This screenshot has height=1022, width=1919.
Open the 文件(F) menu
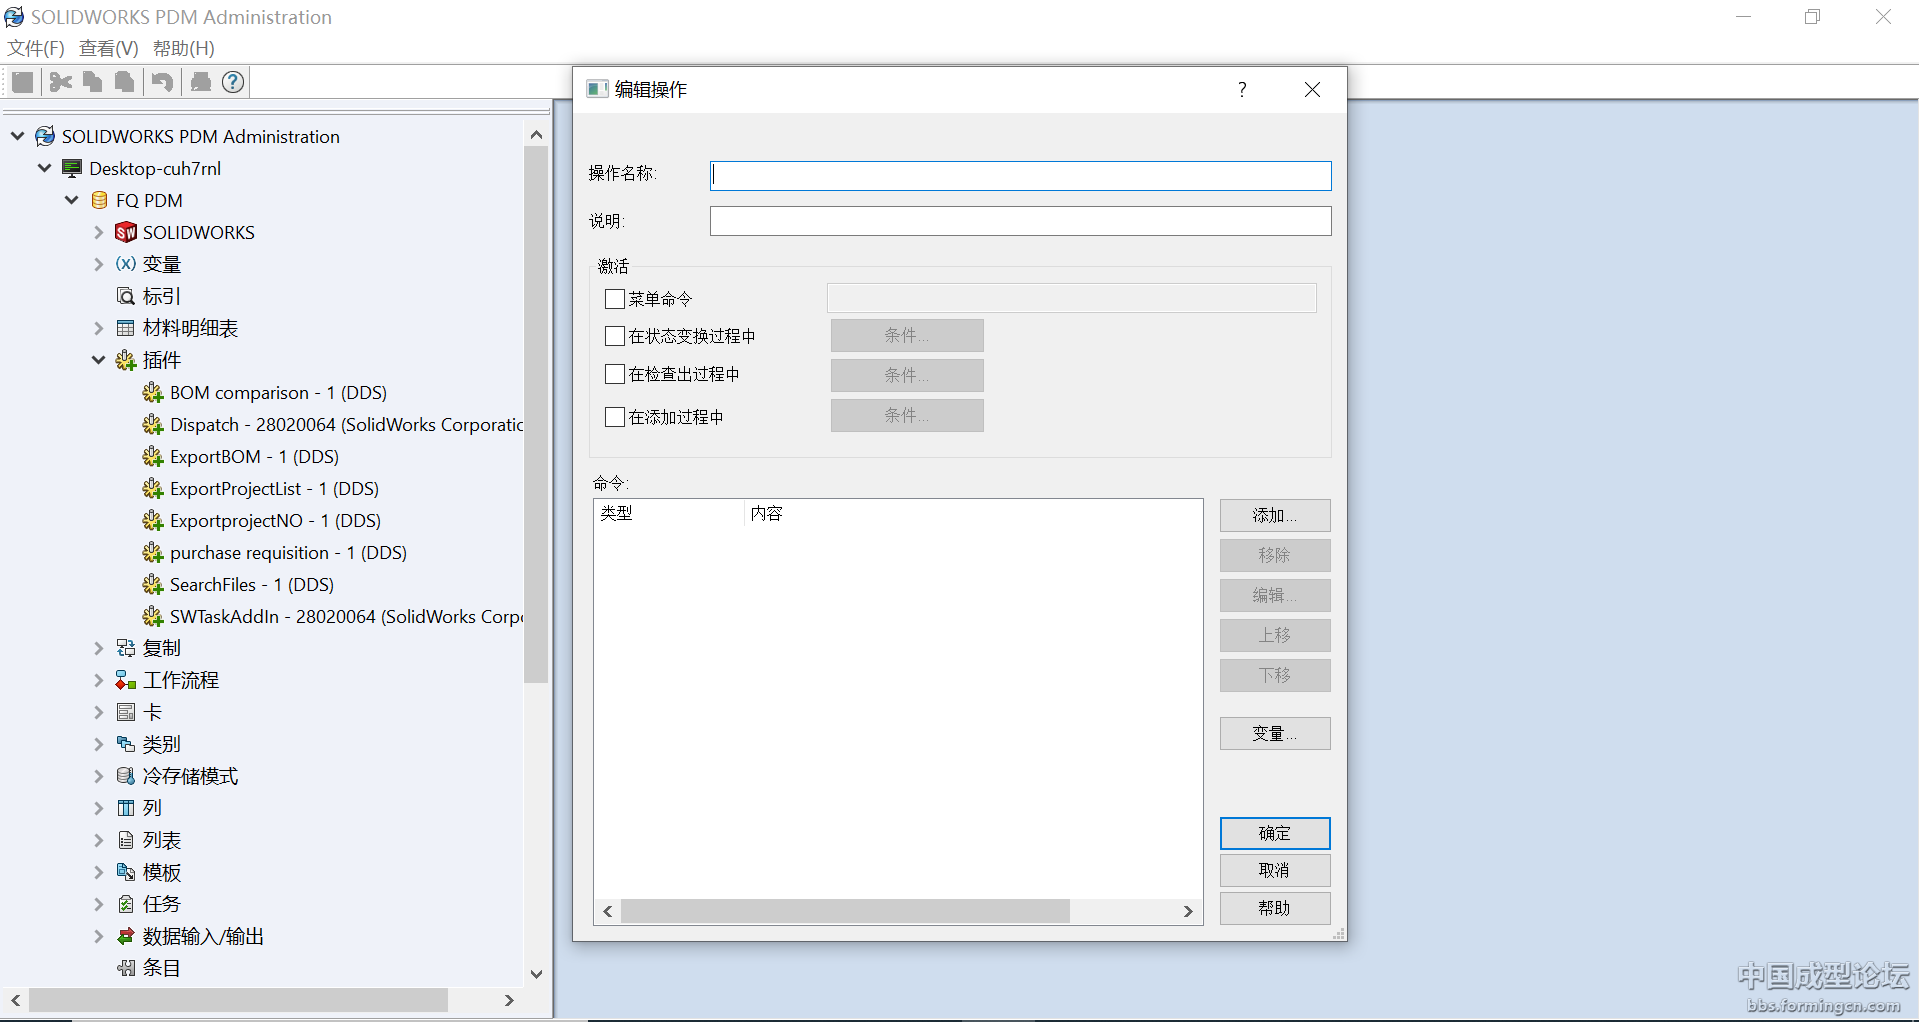point(36,48)
